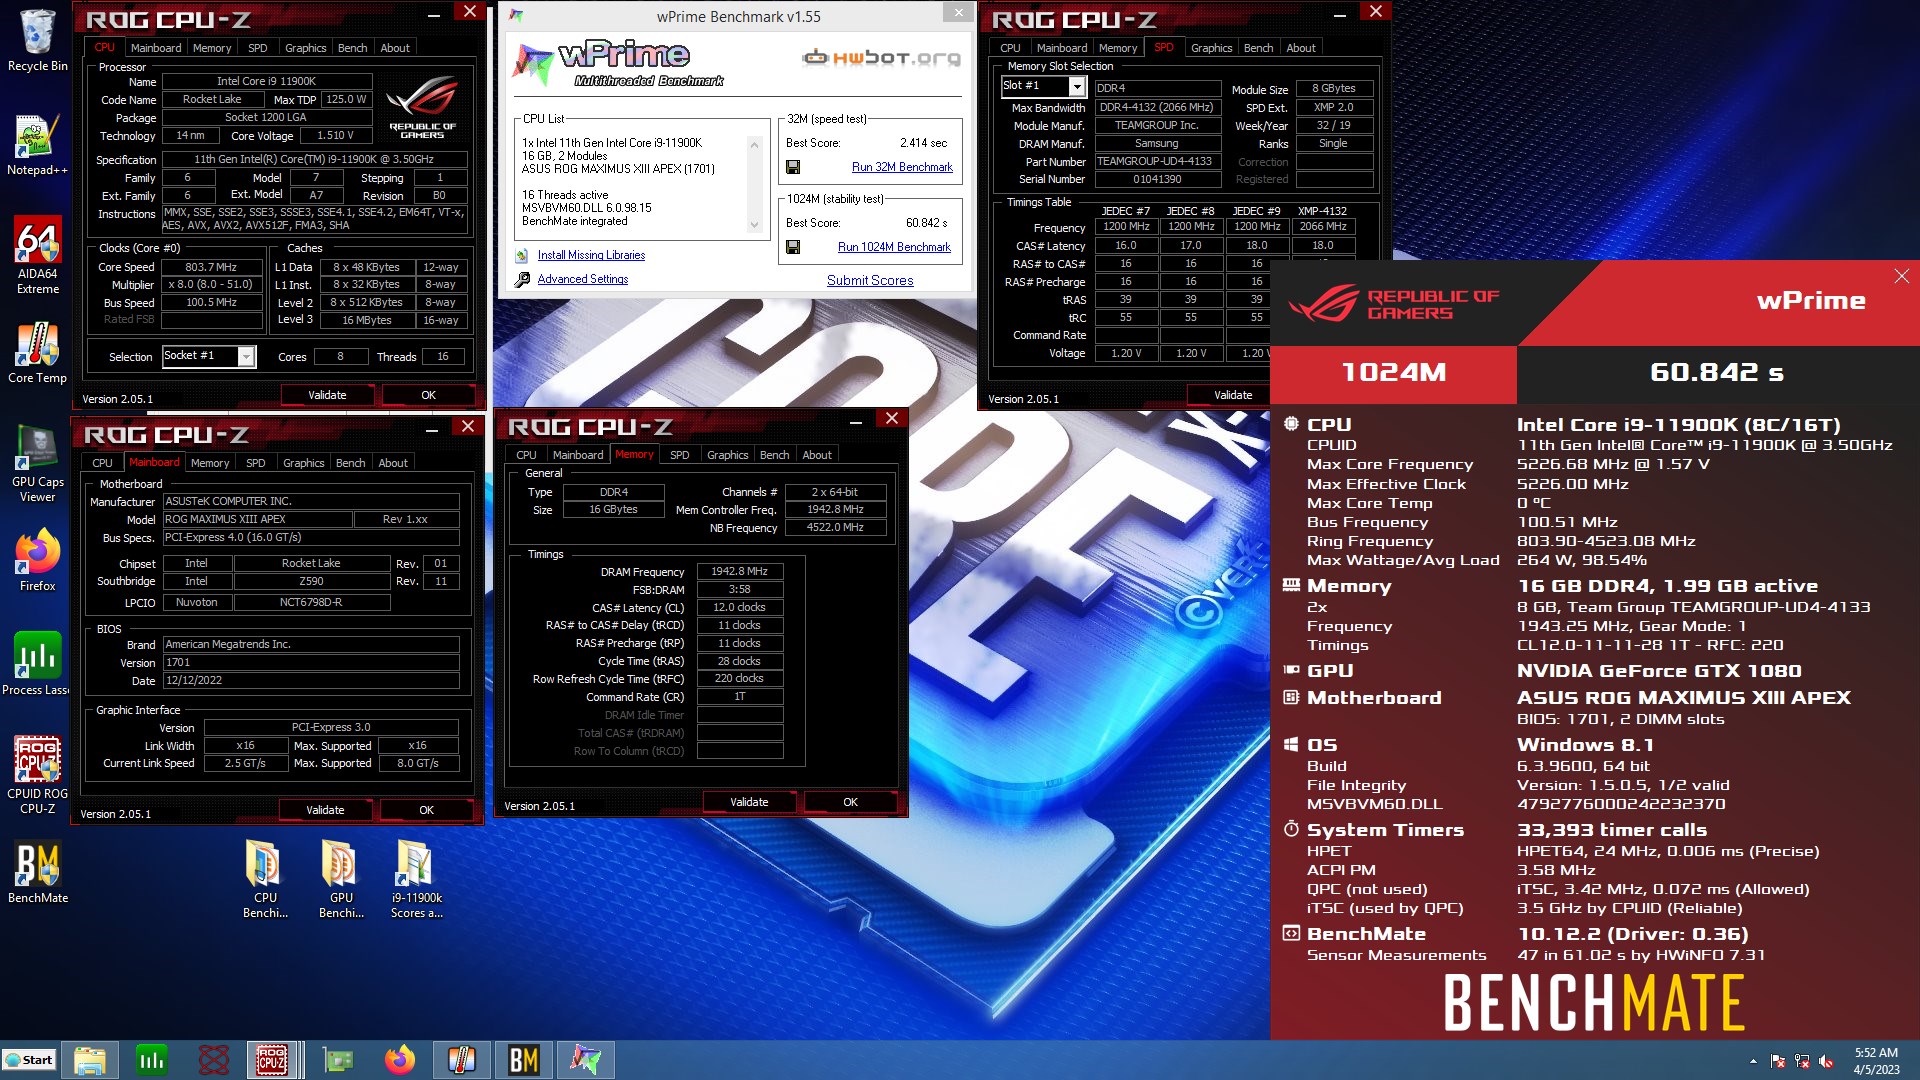Click the Core Speed value 803.7 MHz
Viewport: 1920px width, 1080px height.
click(x=211, y=267)
